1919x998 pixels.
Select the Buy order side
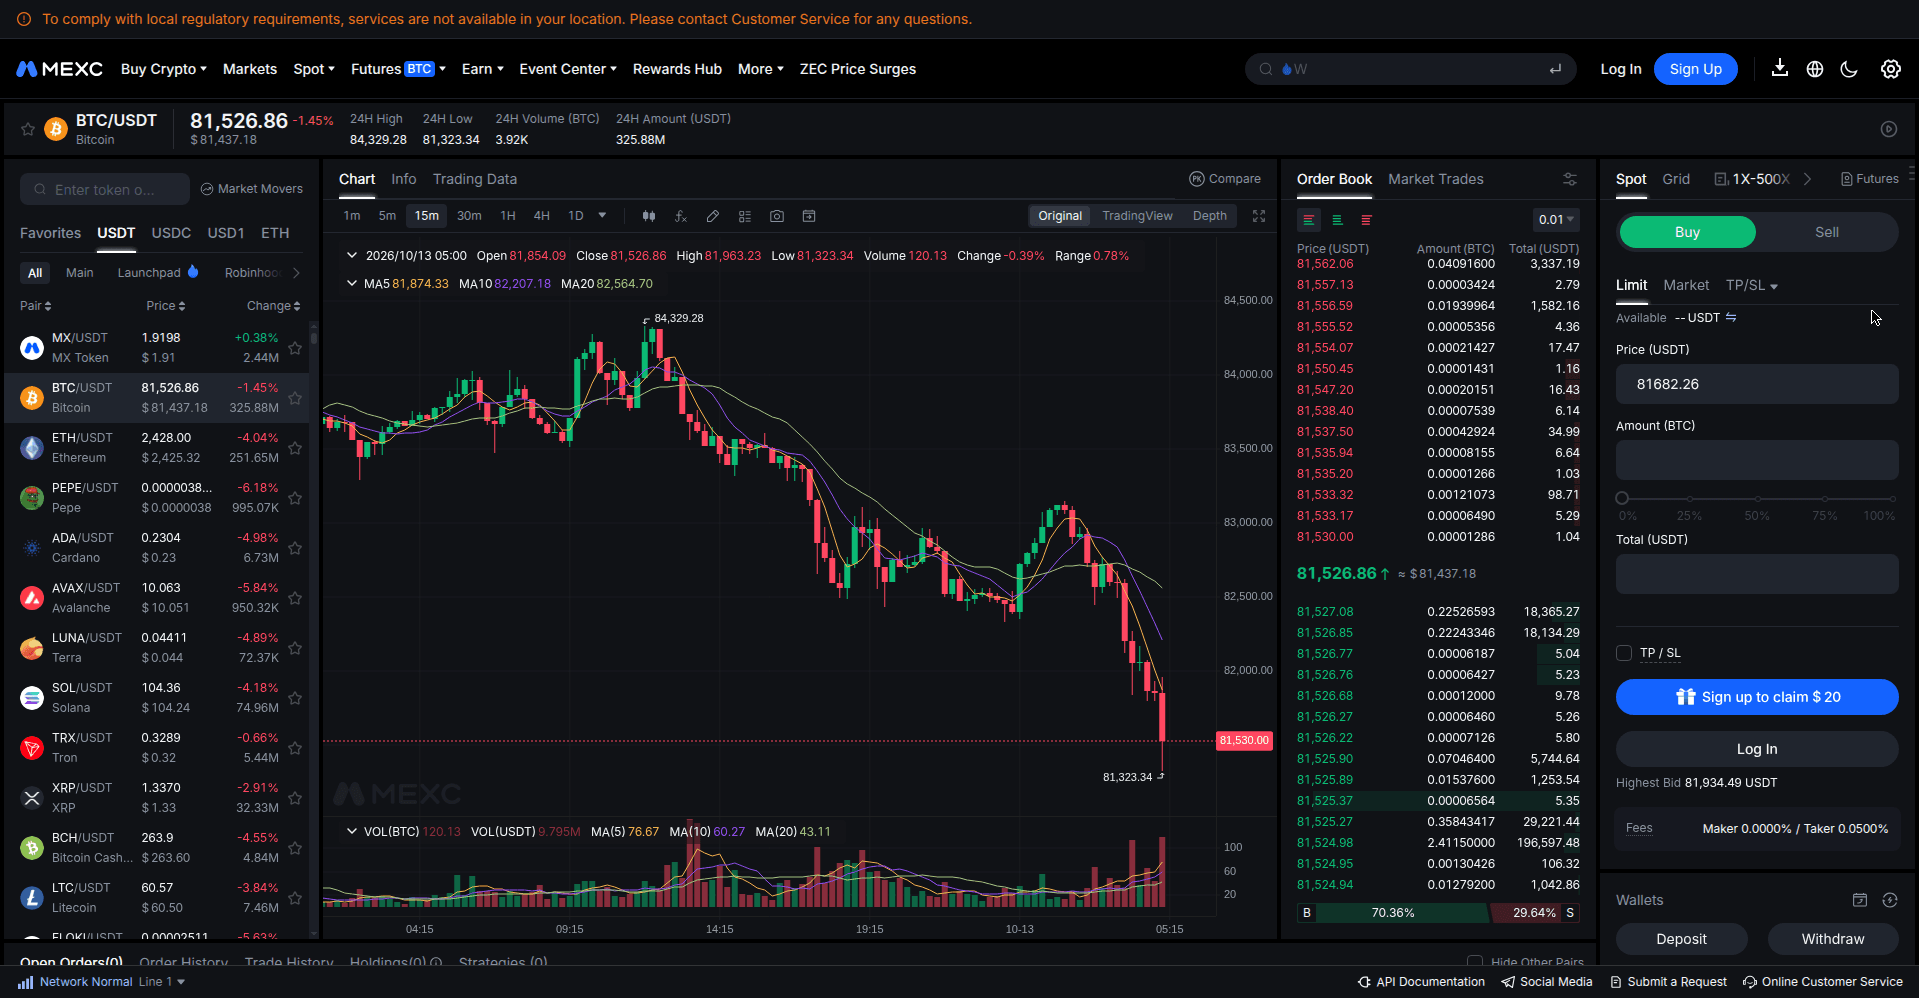point(1687,232)
